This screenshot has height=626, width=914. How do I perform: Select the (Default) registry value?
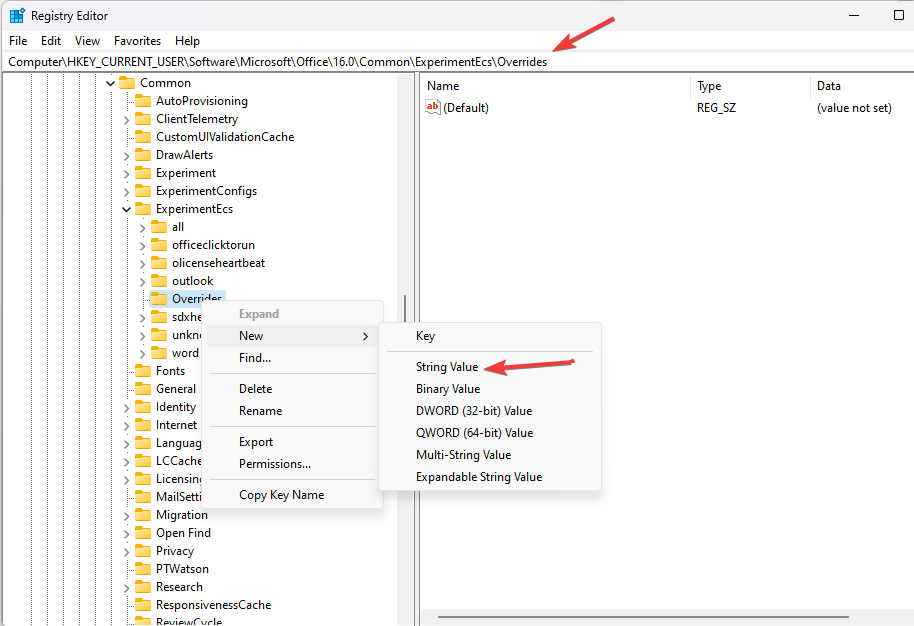tap(465, 107)
